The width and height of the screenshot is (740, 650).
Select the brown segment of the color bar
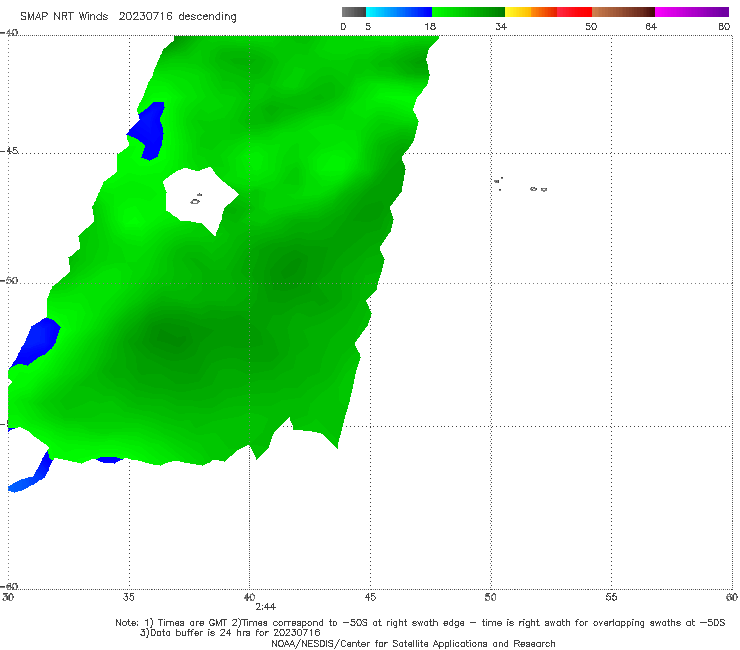623,12
